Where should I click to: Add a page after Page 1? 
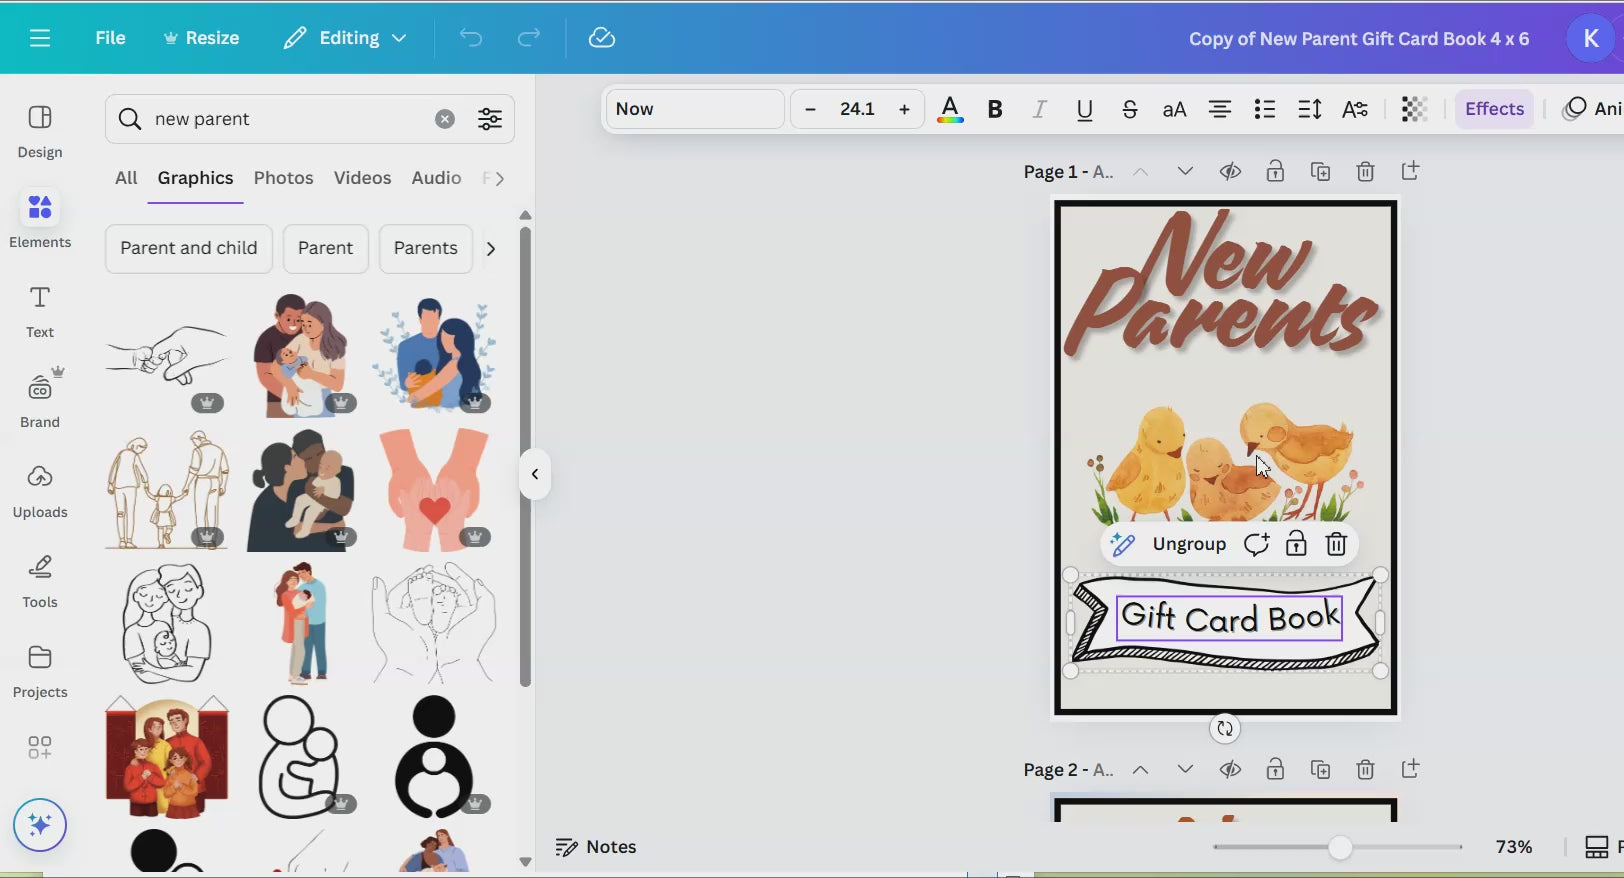pyautogui.click(x=1410, y=171)
